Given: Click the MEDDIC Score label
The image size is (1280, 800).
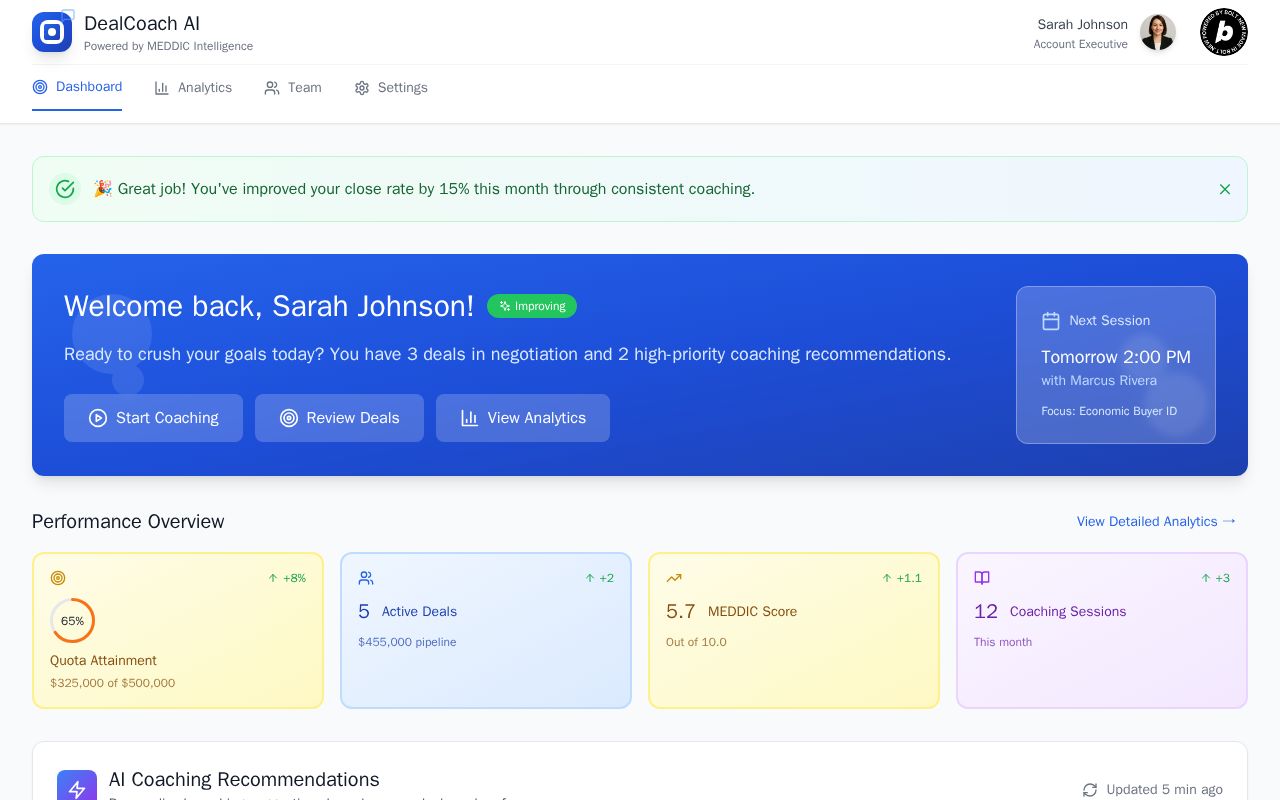Looking at the screenshot, I should tap(752, 612).
